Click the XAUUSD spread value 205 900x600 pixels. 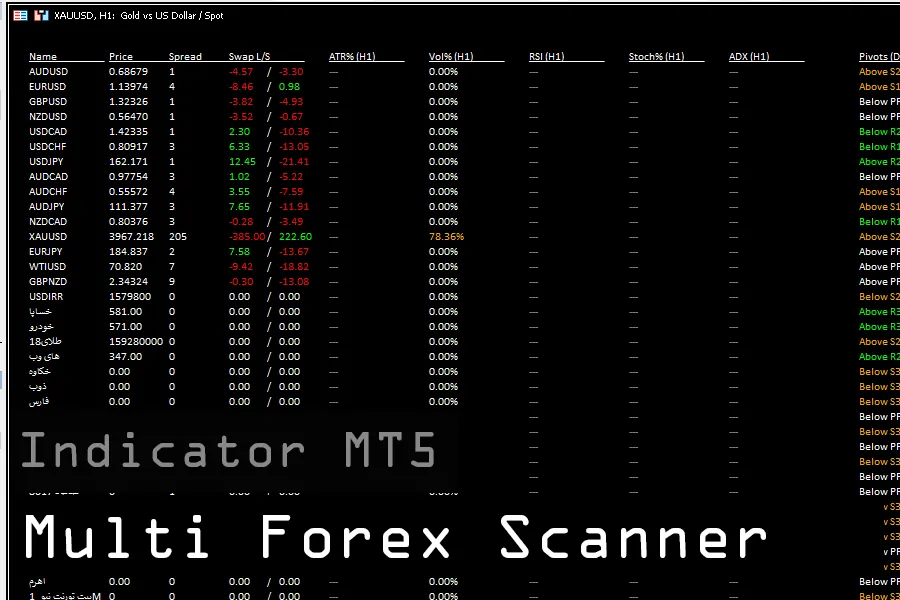coord(178,237)
